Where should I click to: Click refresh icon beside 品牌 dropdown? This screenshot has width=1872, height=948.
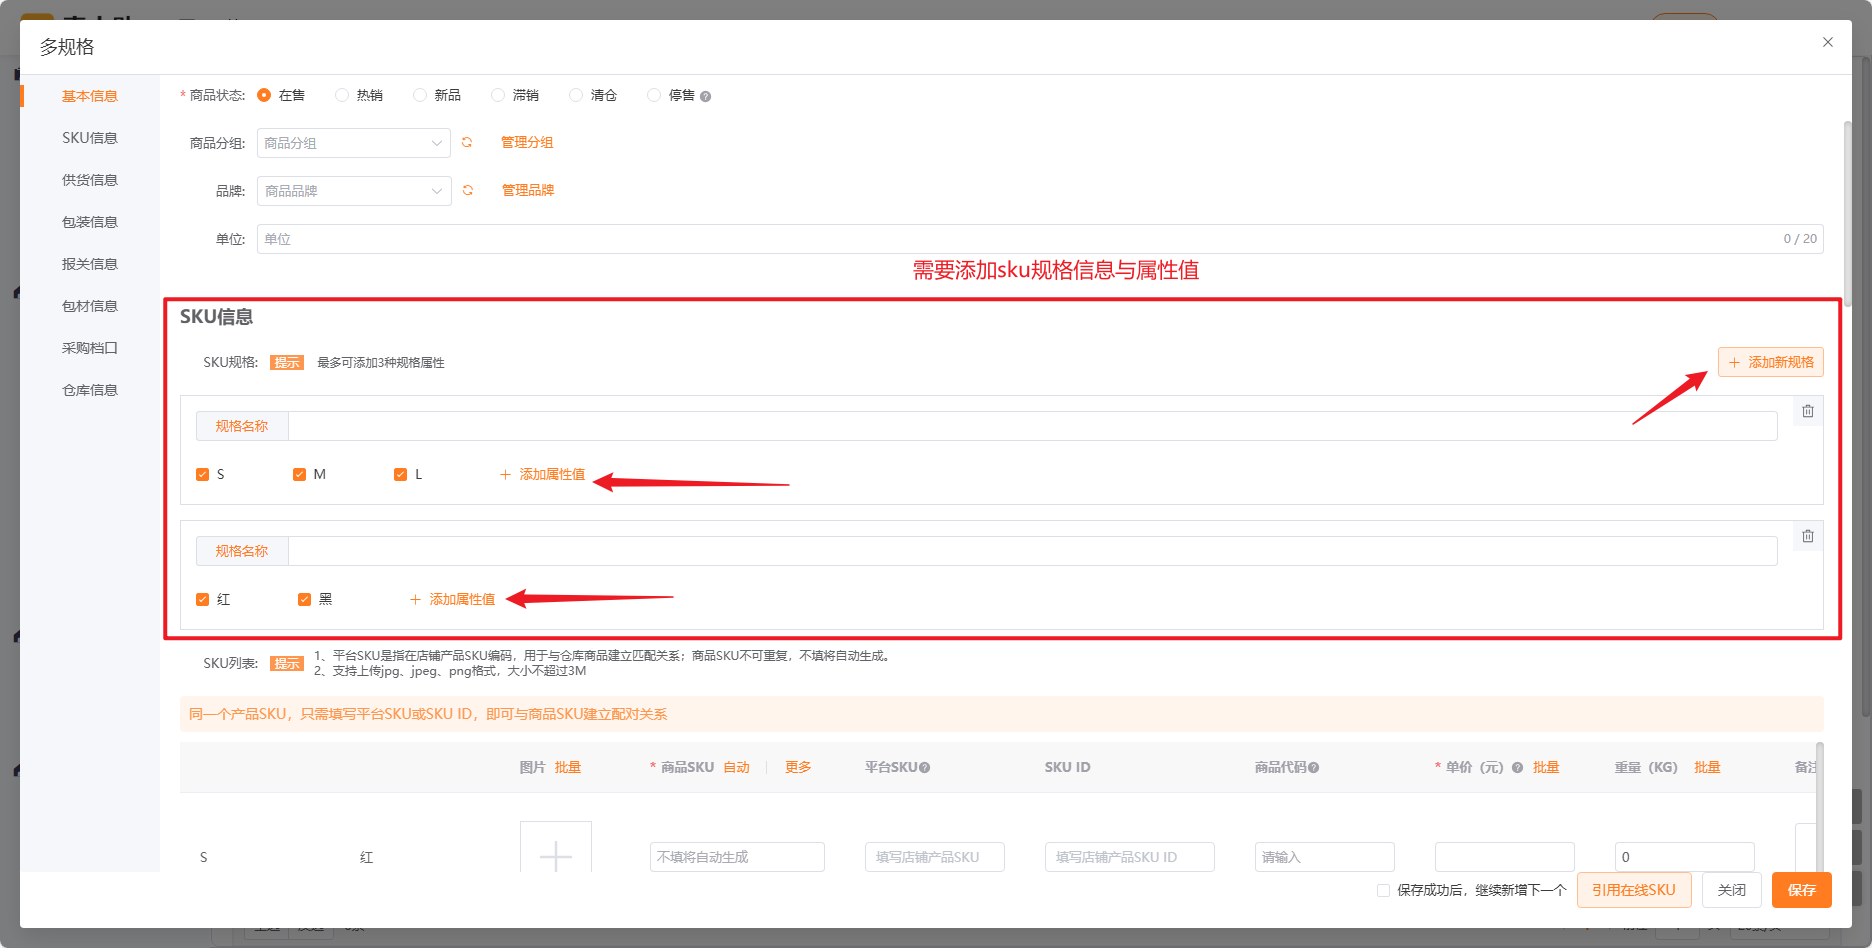[468, 191]
